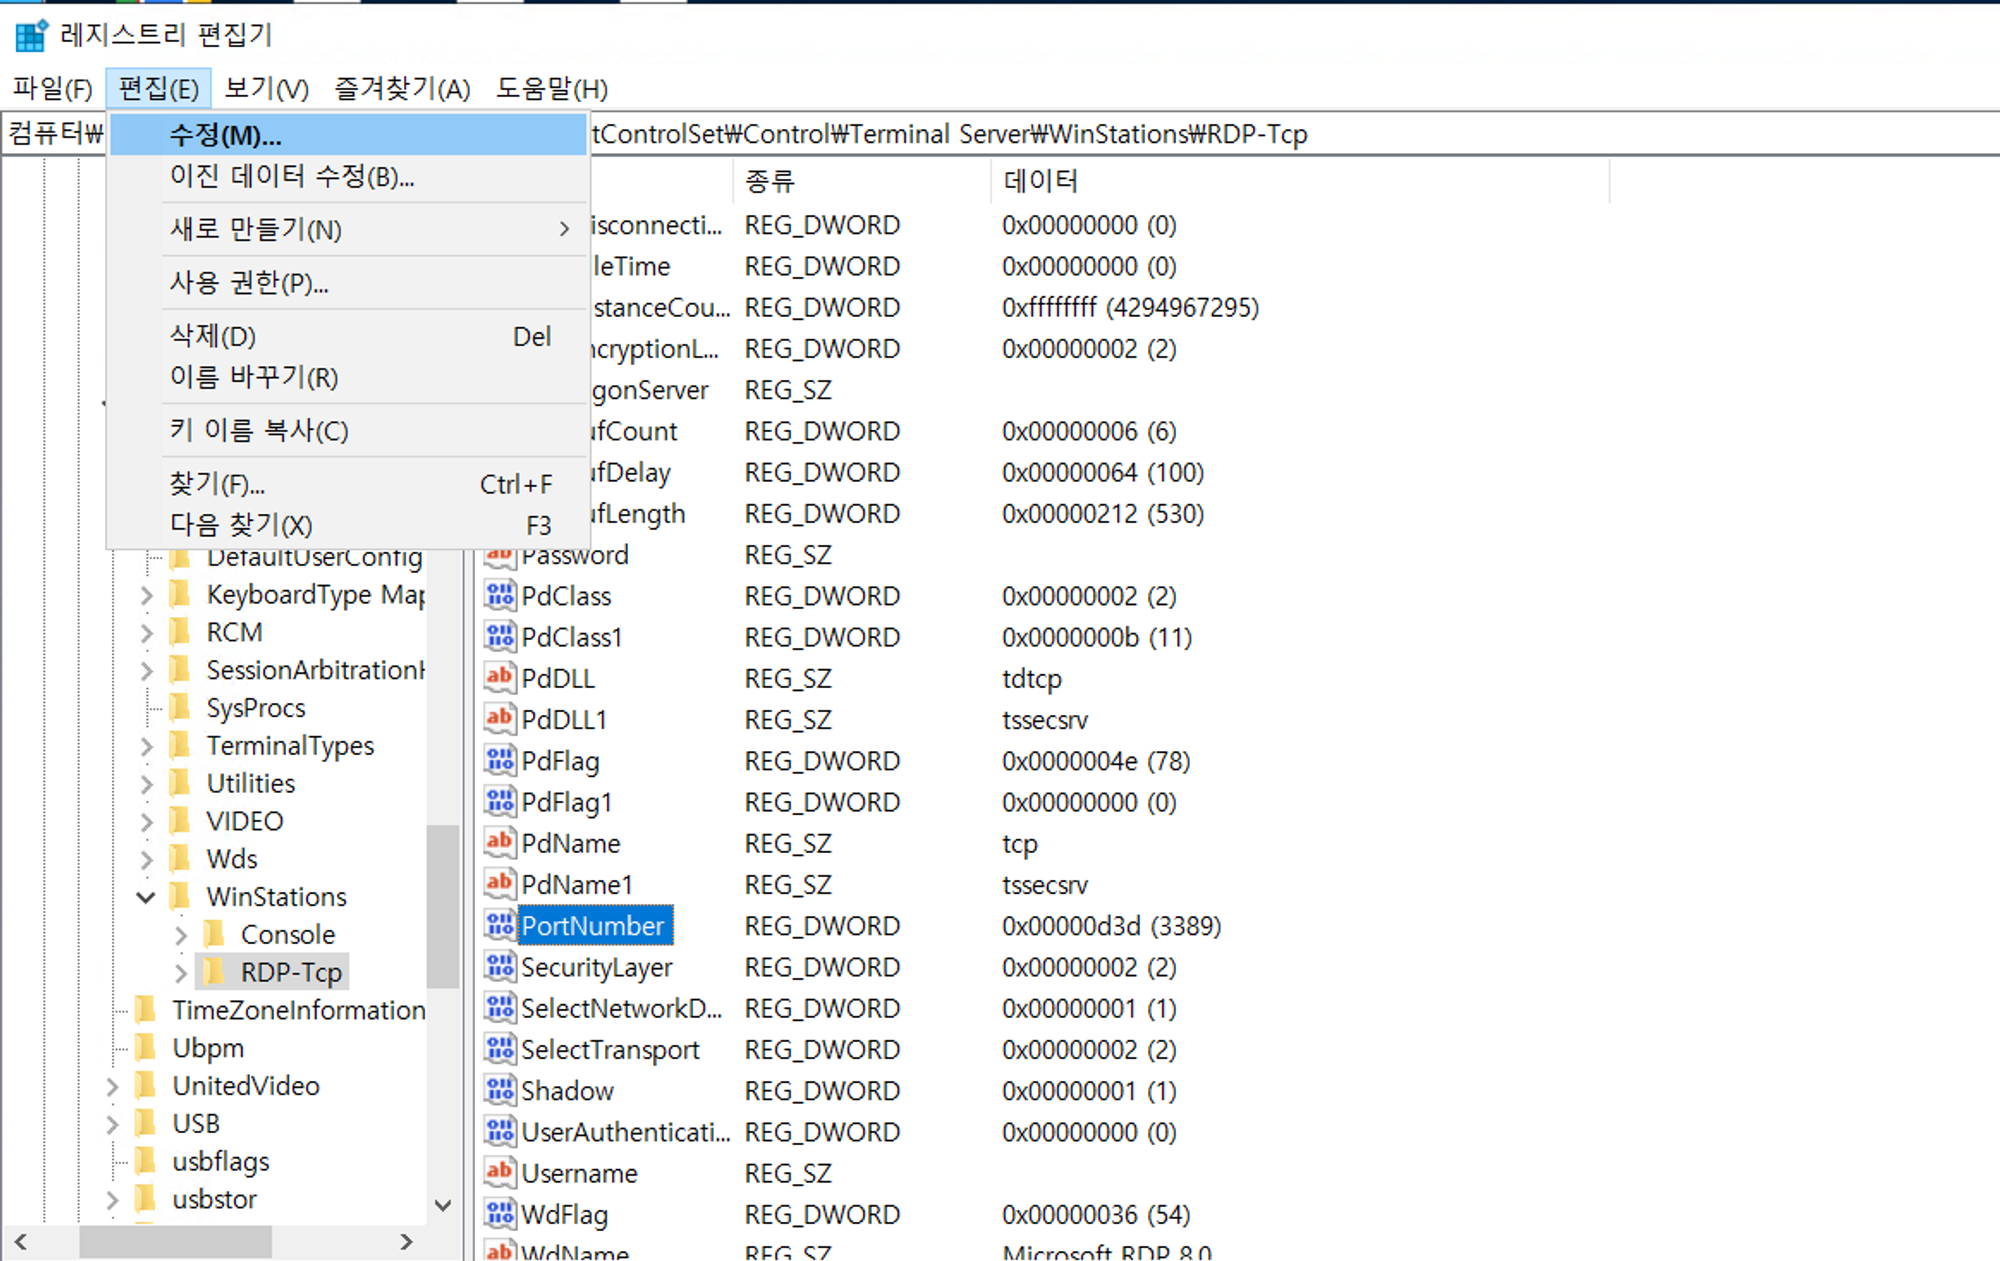This screenshot has height=1261, width=2000.
Task: Click the Registry Editor title bar icon
Action: pos(31,35)
